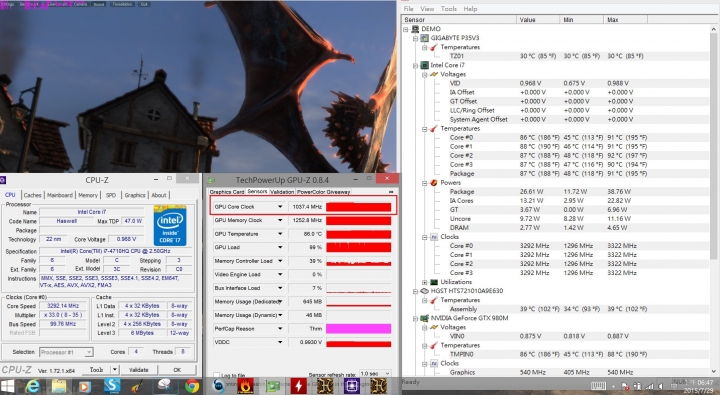Open the Help menu in HWMonitor
The height and width of the screenshot is (395, 720).
[470, 9]
